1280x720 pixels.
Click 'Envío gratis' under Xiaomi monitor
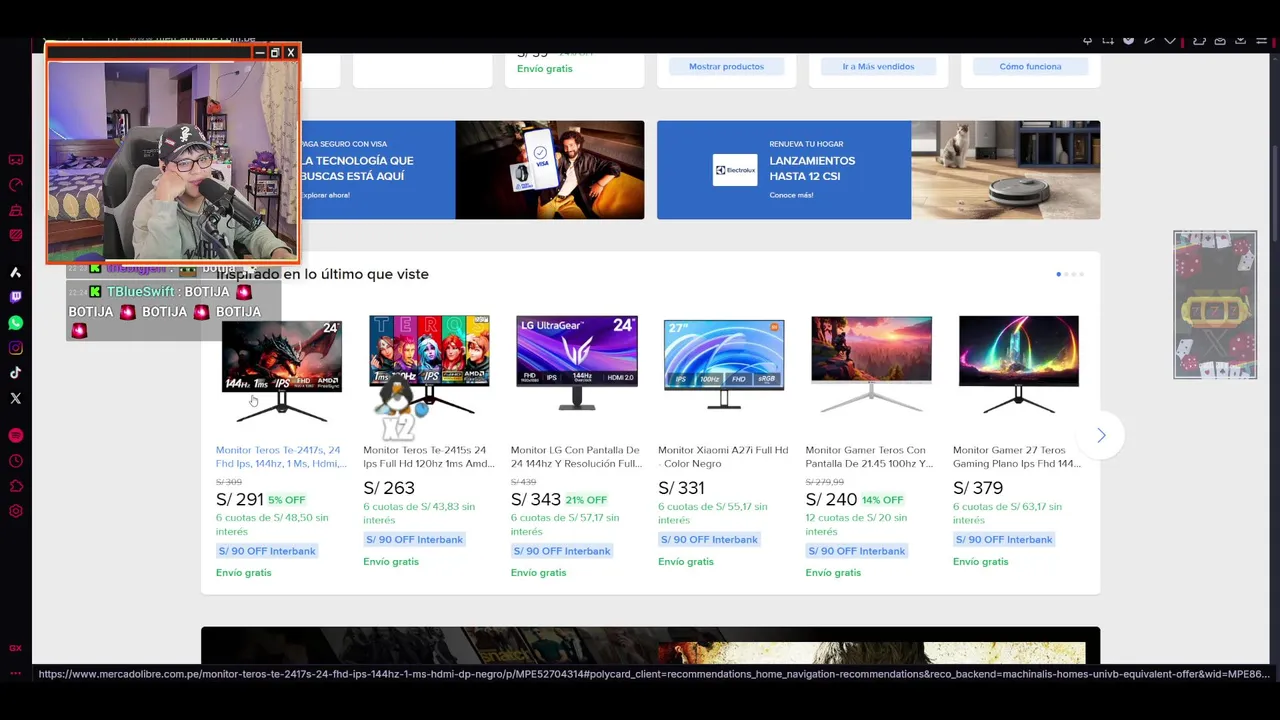coord(686,562)
